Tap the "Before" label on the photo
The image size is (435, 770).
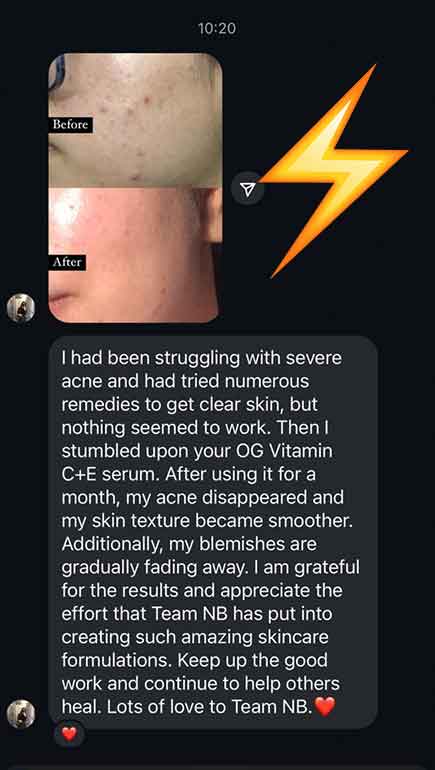coord(71,125)
